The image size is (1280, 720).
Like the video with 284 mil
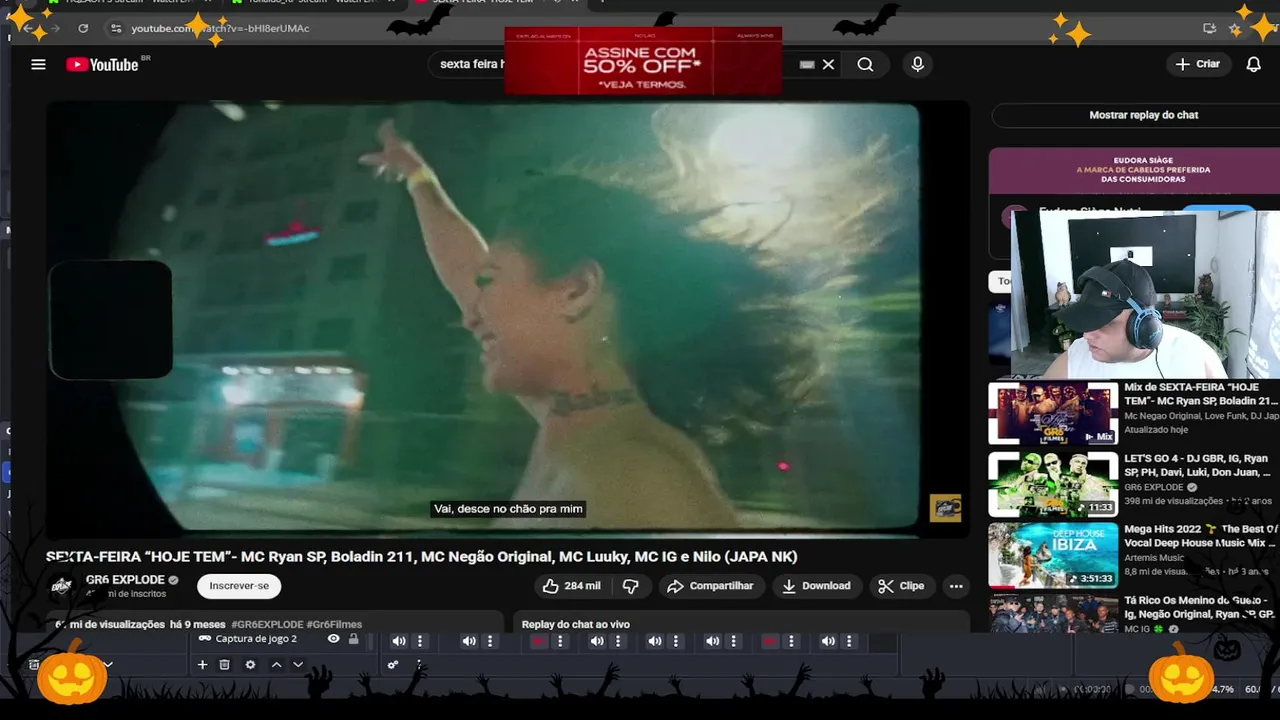[573, 586]
